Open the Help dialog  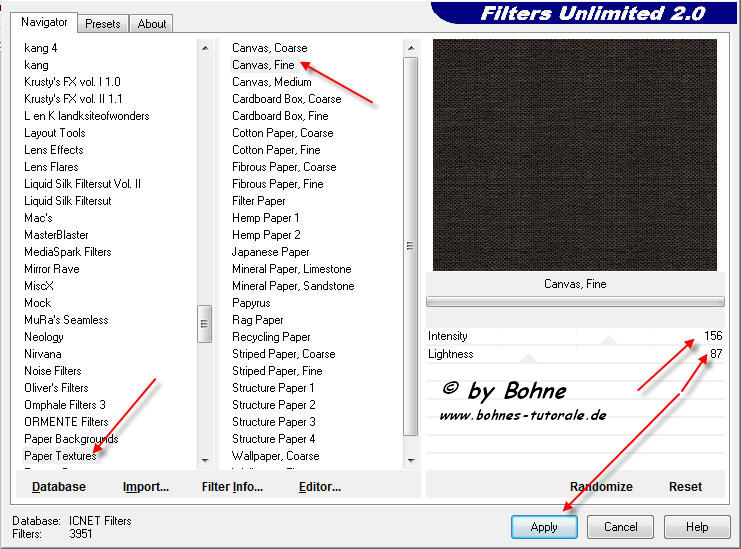[697, 527]
